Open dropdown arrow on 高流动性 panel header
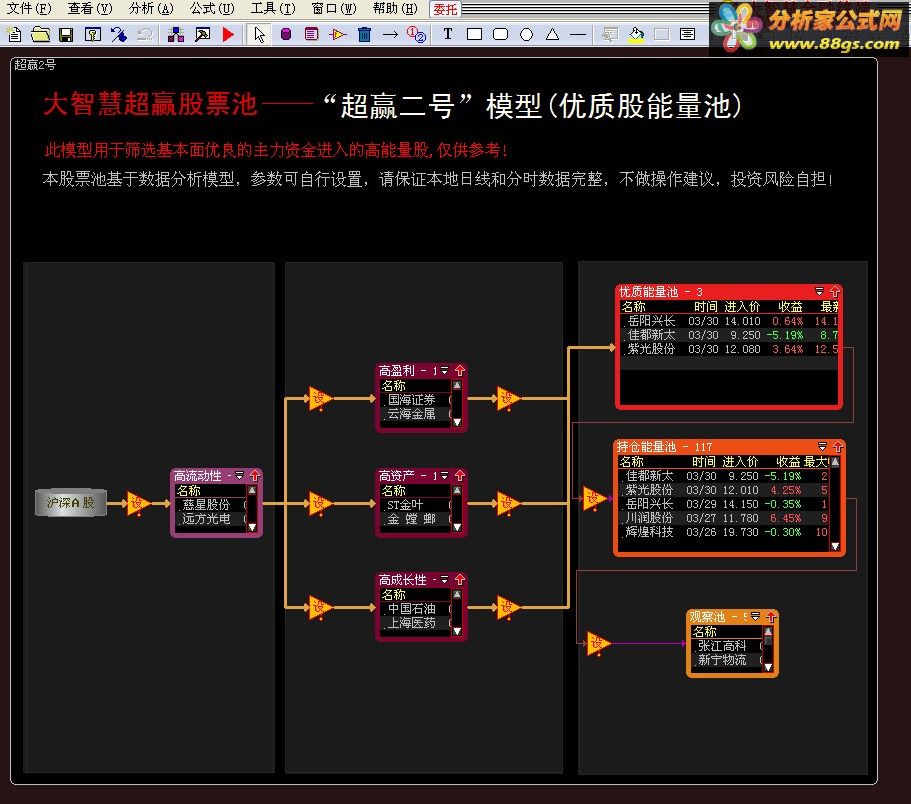 click(239, 475)
